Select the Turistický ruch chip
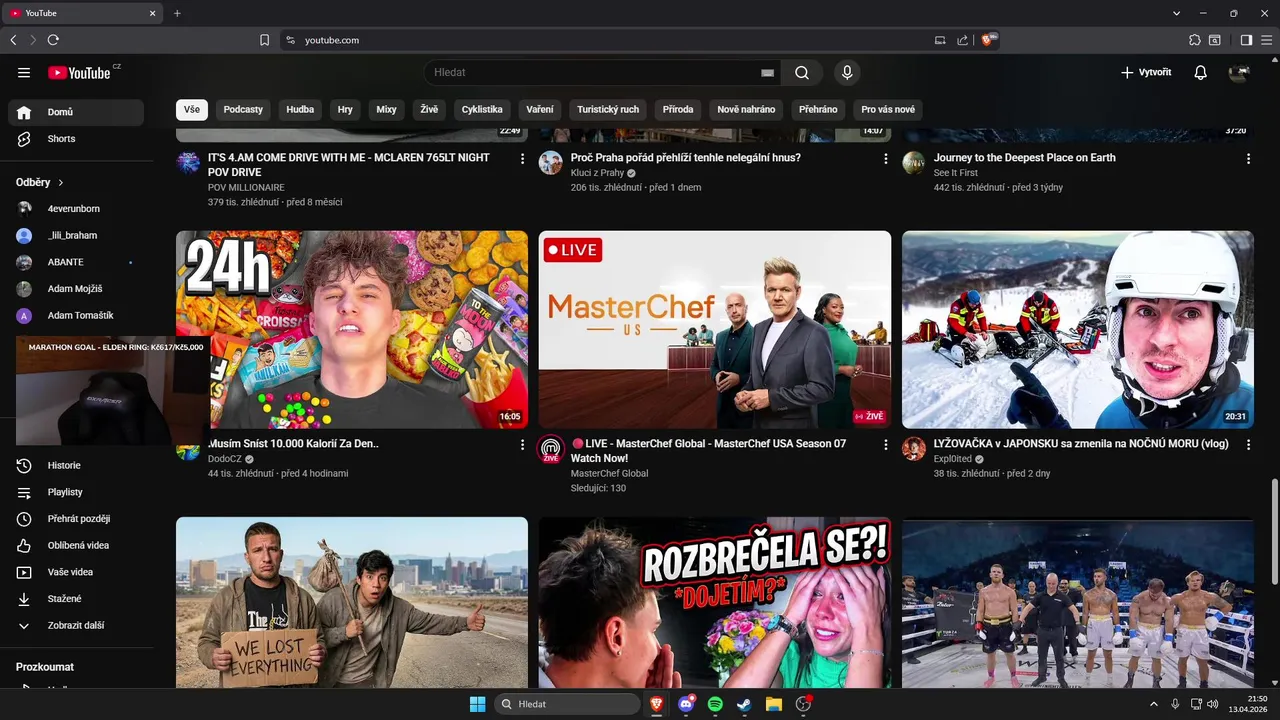Viewport: 1280px width, 720px height. tap(608, 109)
